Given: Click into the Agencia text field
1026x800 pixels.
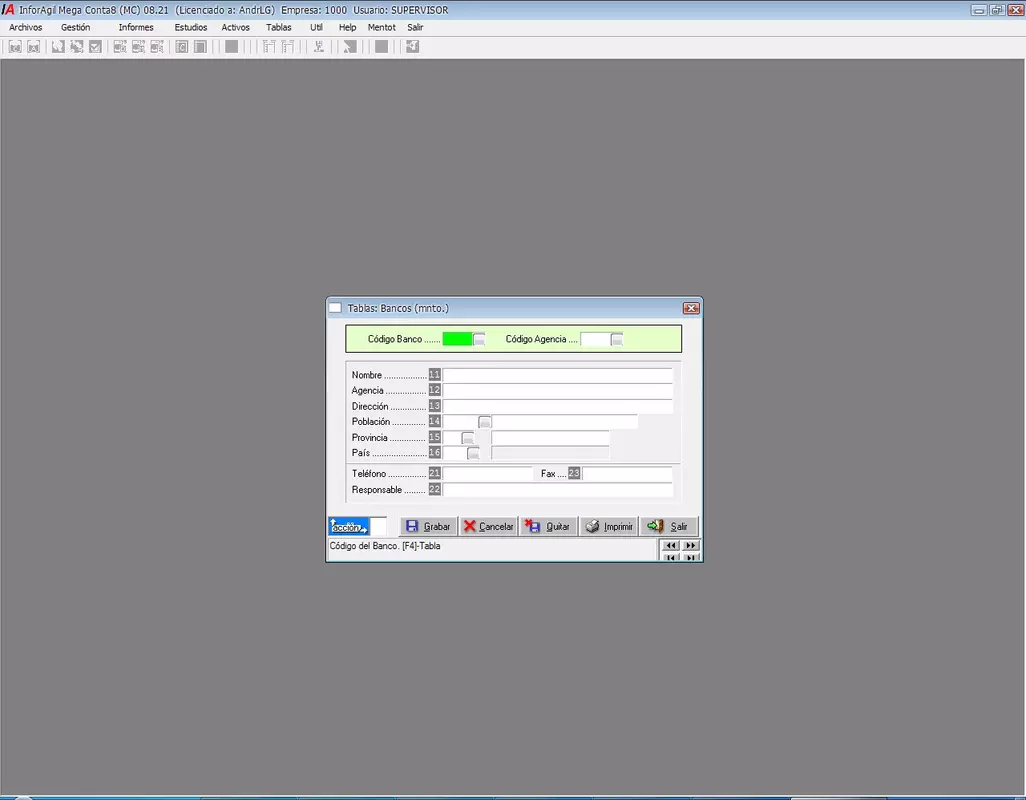Looking at the screenshot, I should 557,391.
